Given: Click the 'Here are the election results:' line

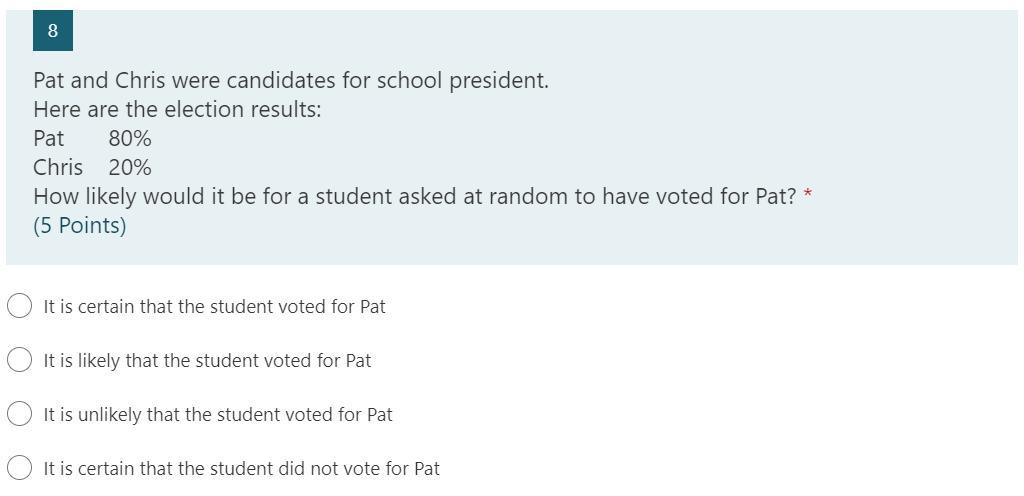Looking at the screenshot, I should [x=177, y=110].
